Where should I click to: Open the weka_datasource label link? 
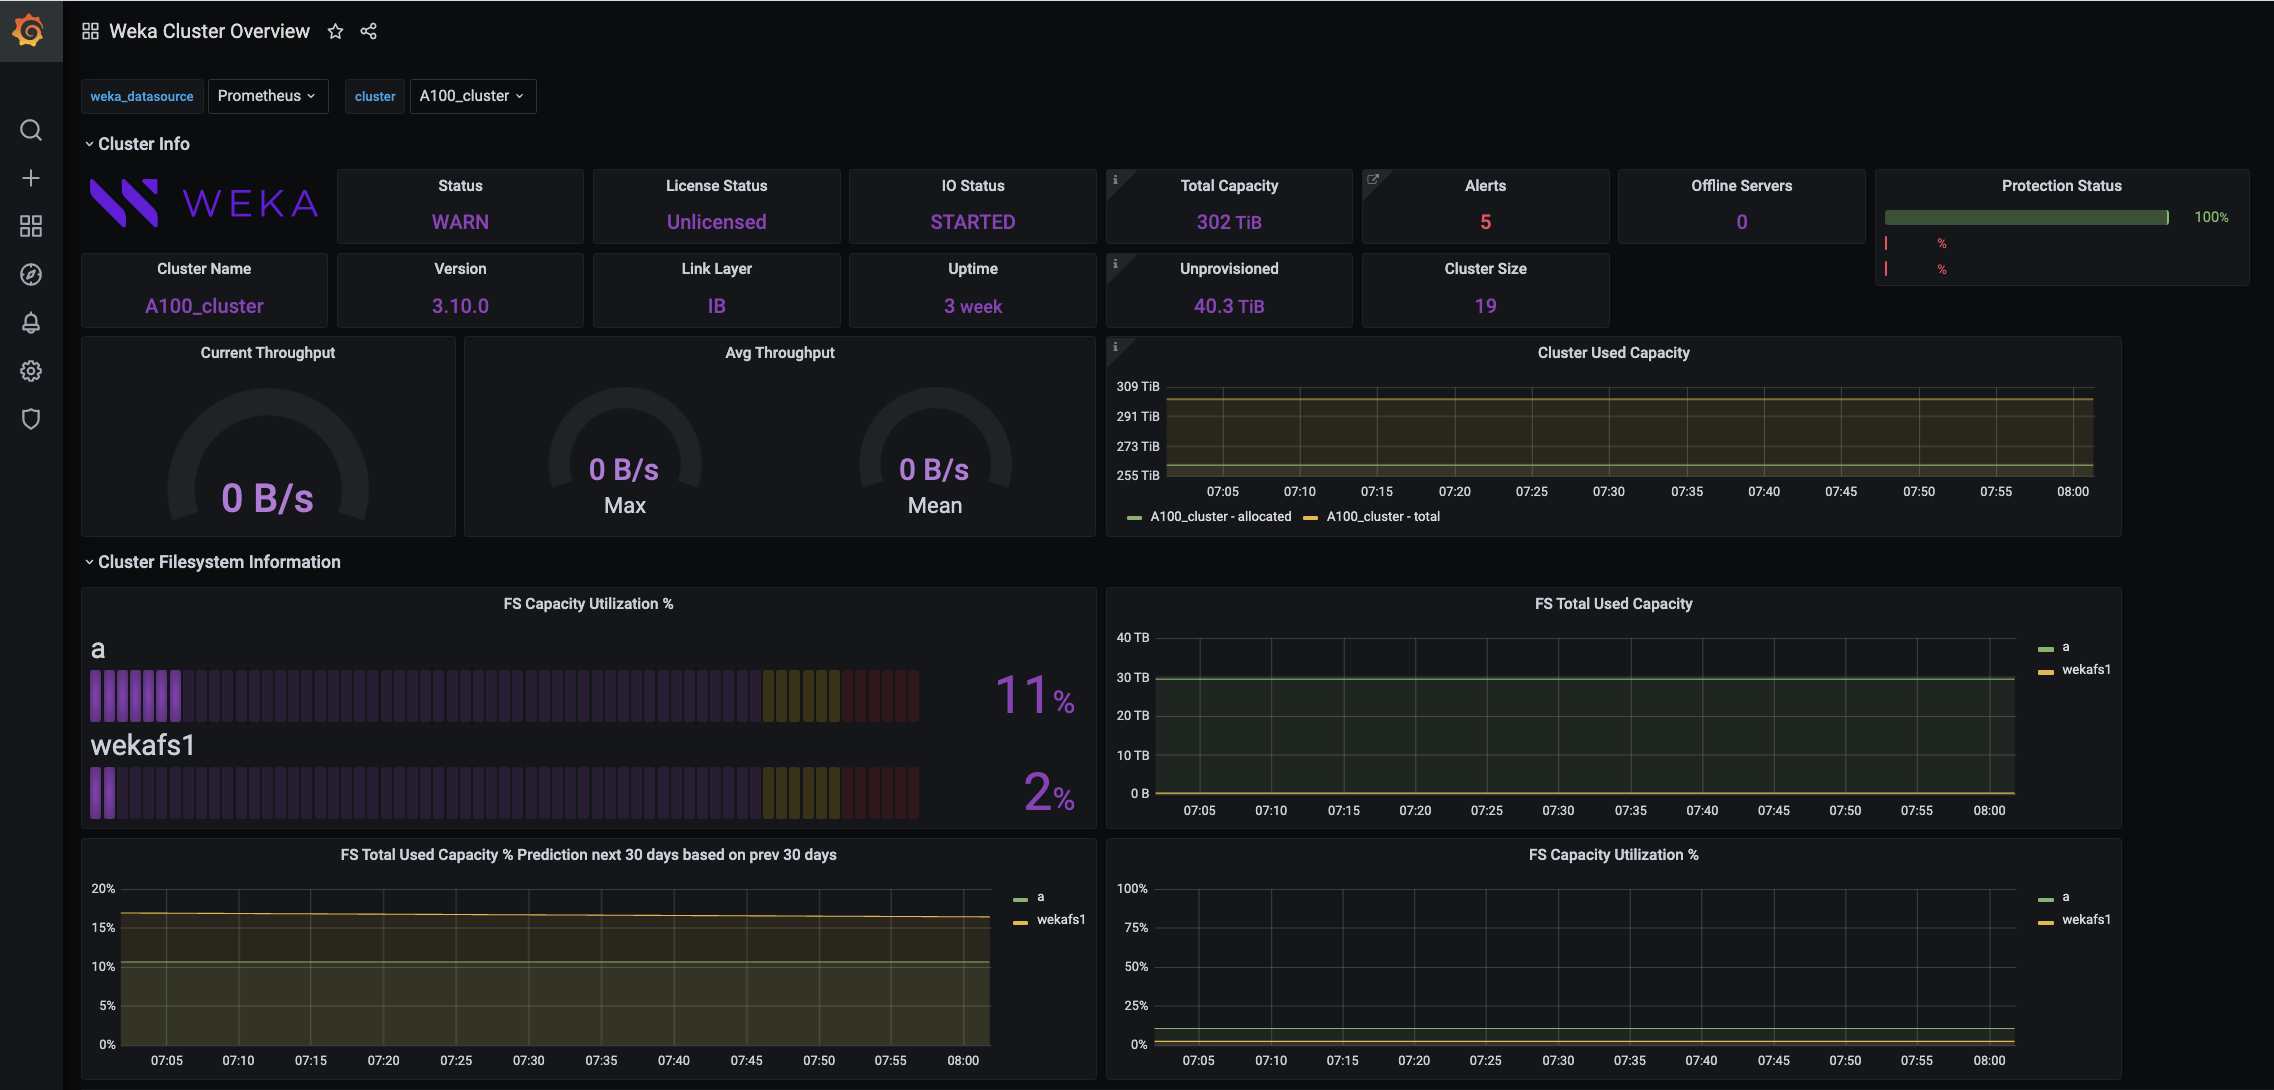[142, 96]
